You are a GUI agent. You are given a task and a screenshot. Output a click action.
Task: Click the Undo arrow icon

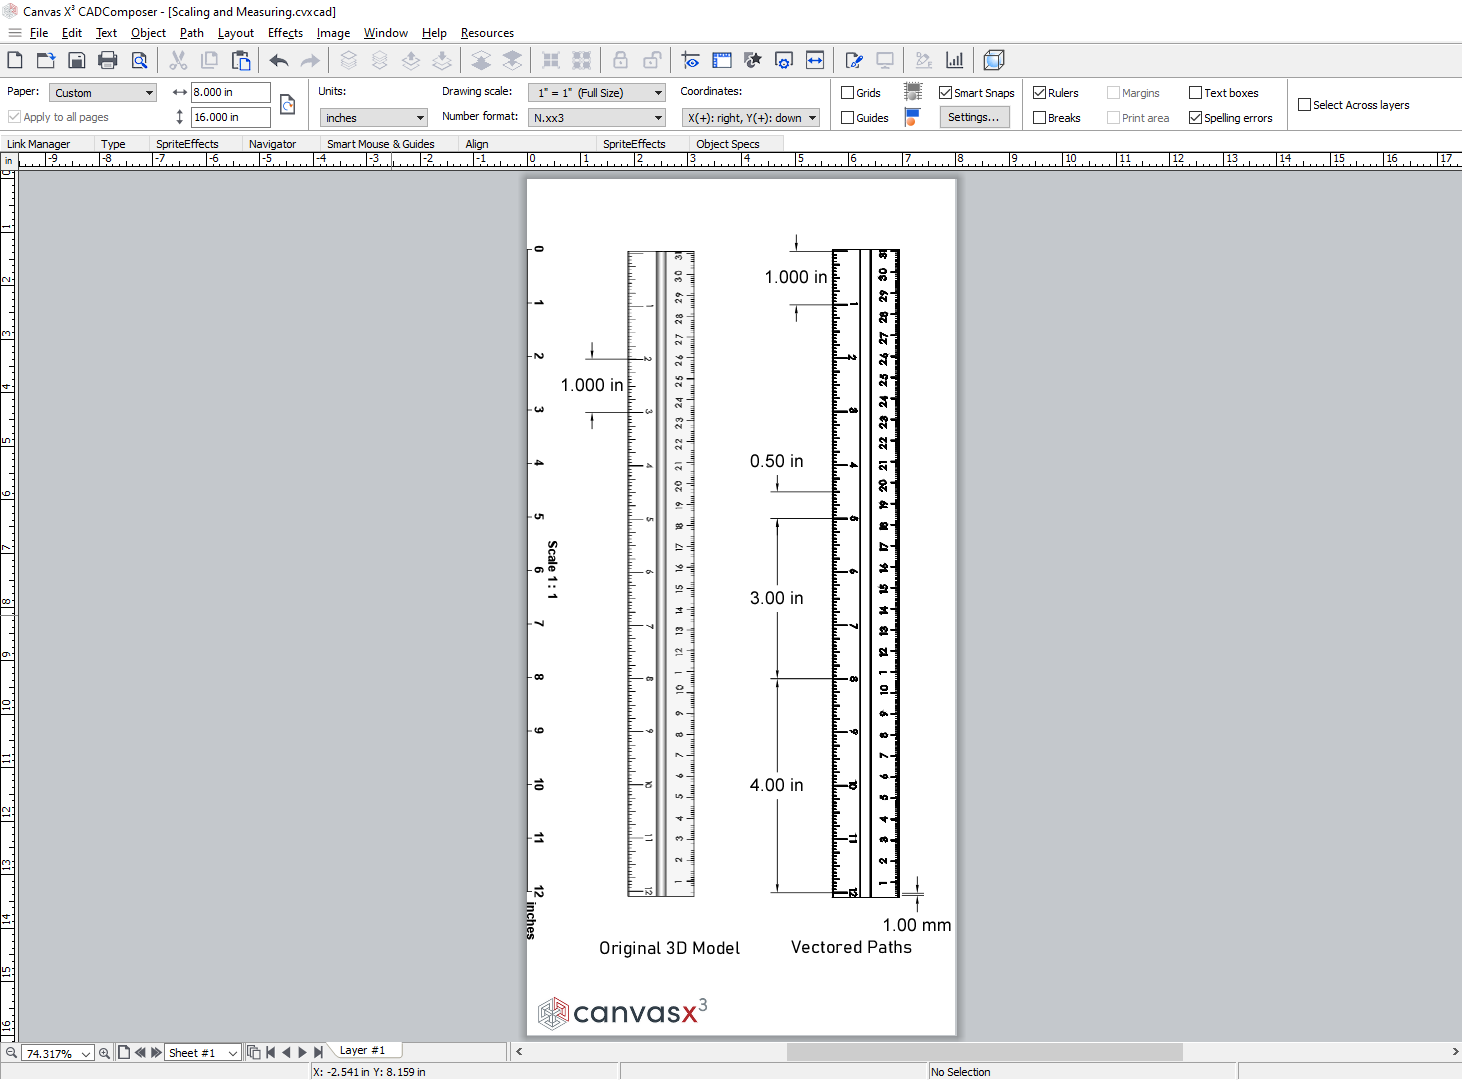[x=279, y=60]
